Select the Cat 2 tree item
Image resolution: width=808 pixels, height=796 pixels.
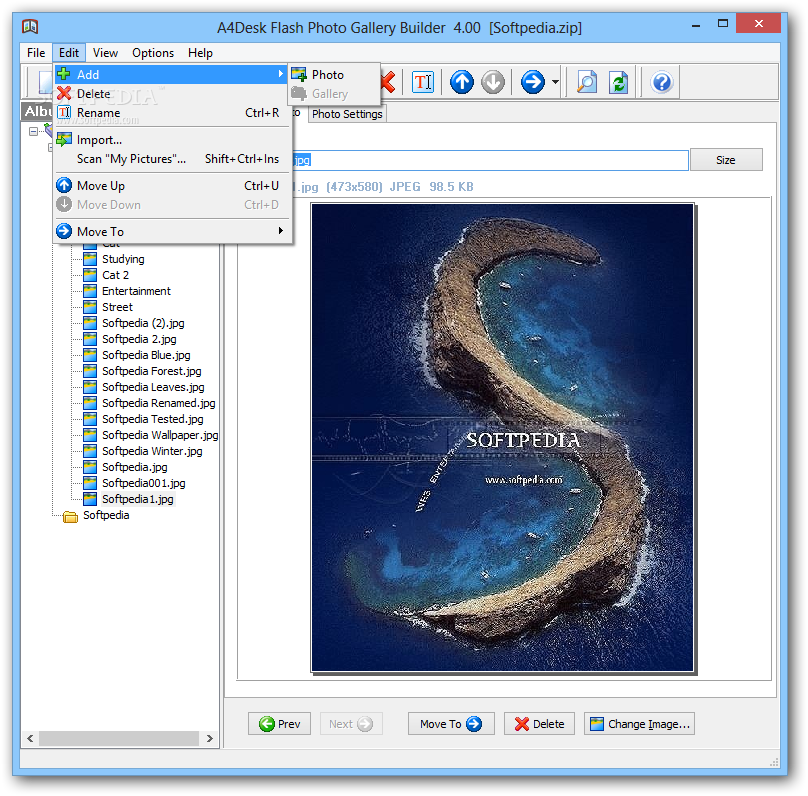pos(115,275)
